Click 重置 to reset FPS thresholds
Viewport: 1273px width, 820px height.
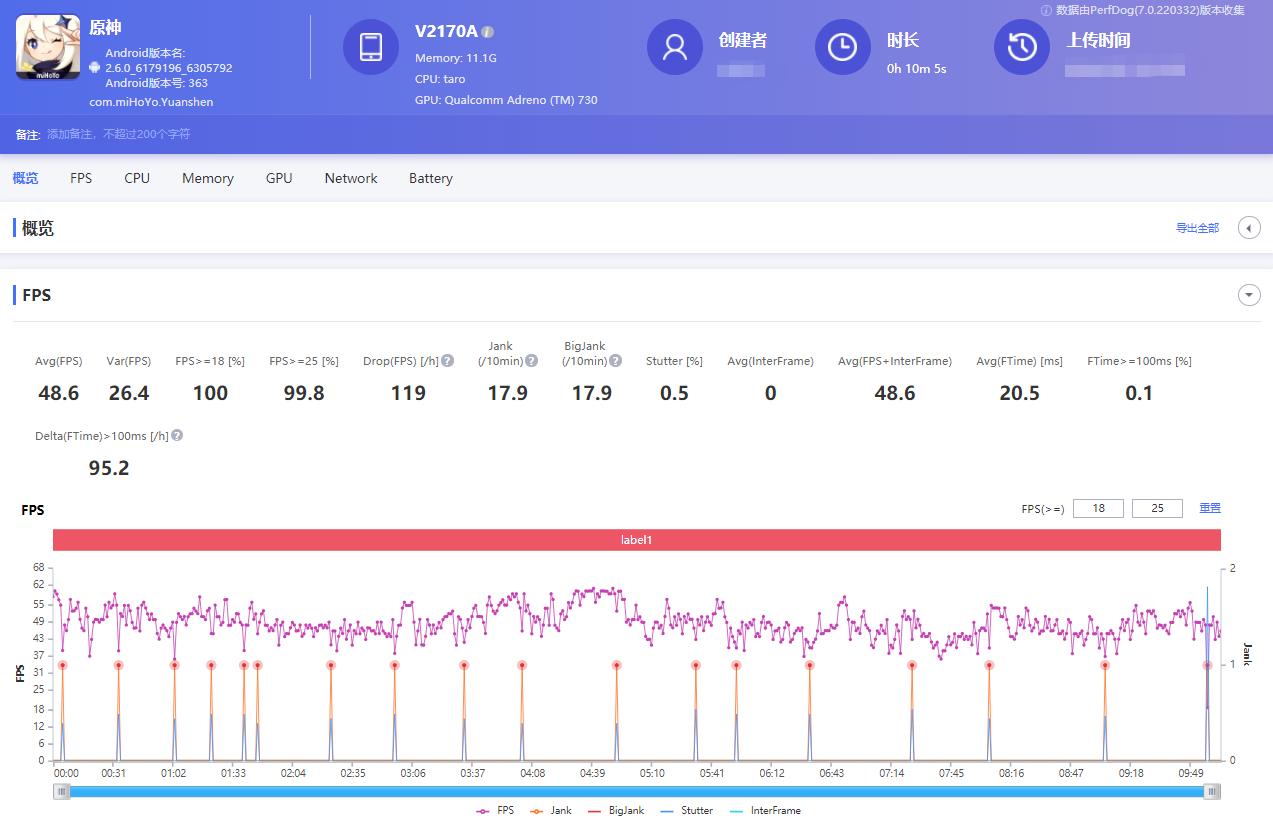coord(1209,508)
